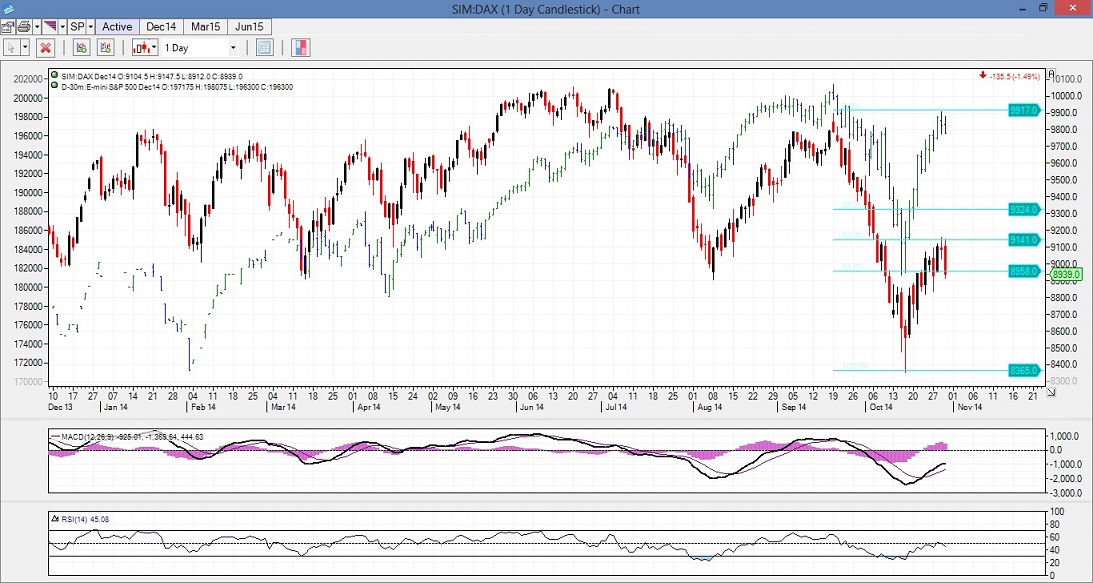This screenshot has width=1093, height=583.
Task: Click the window title SIM:DAX Chart text
Action: tap(546, 9)
